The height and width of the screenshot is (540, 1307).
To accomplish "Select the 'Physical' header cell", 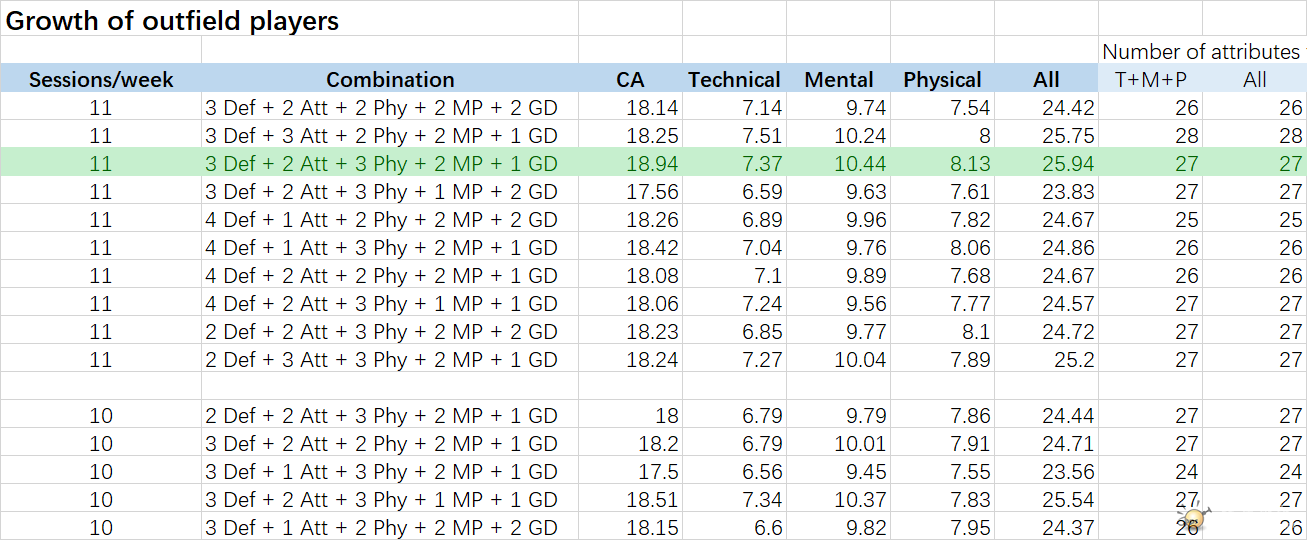I will tap(942, 80).
